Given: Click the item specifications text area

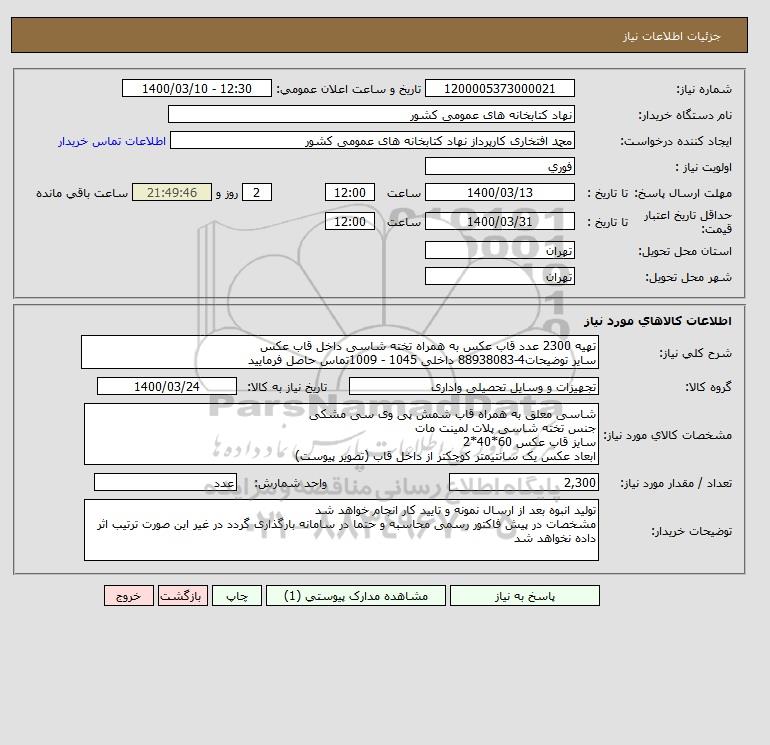Looking at the screenshot, I should click(341, 435).
